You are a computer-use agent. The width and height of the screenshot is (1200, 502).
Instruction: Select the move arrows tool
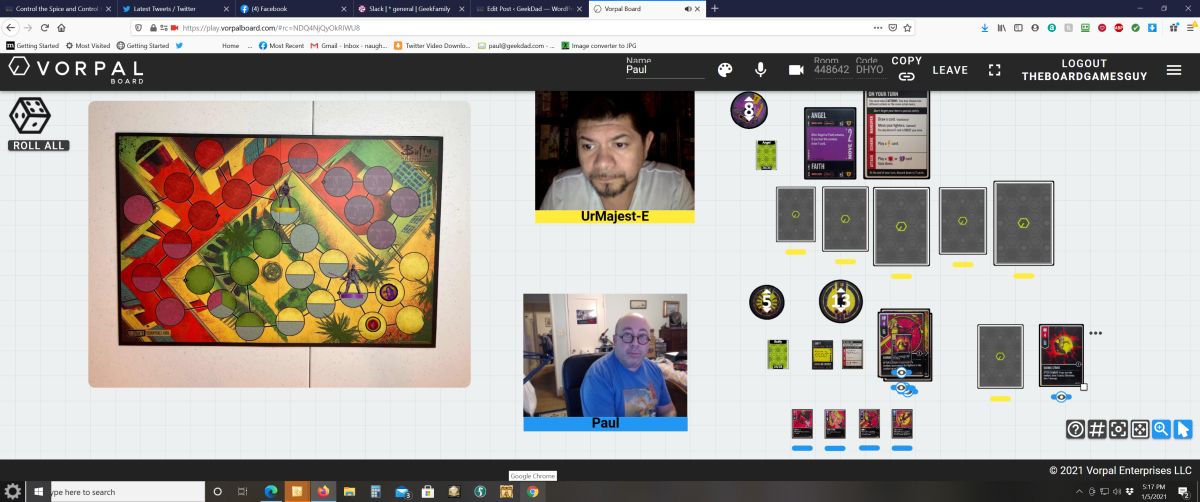pyautogui.click(x=1140, y=429)
